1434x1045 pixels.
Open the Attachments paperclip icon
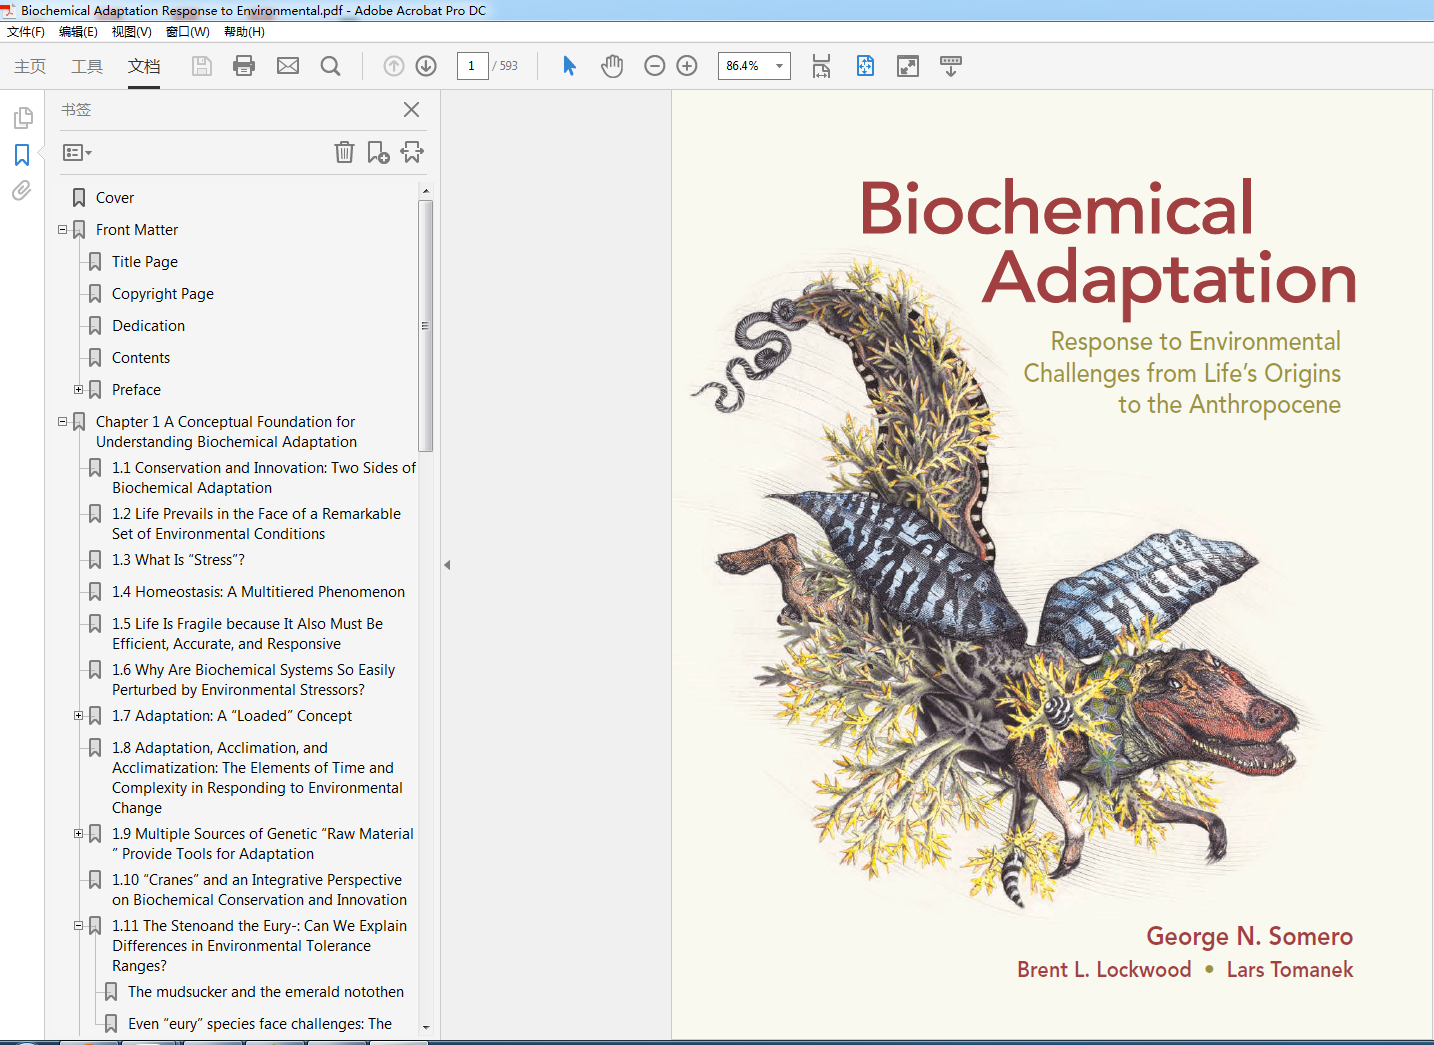point(22,190)
